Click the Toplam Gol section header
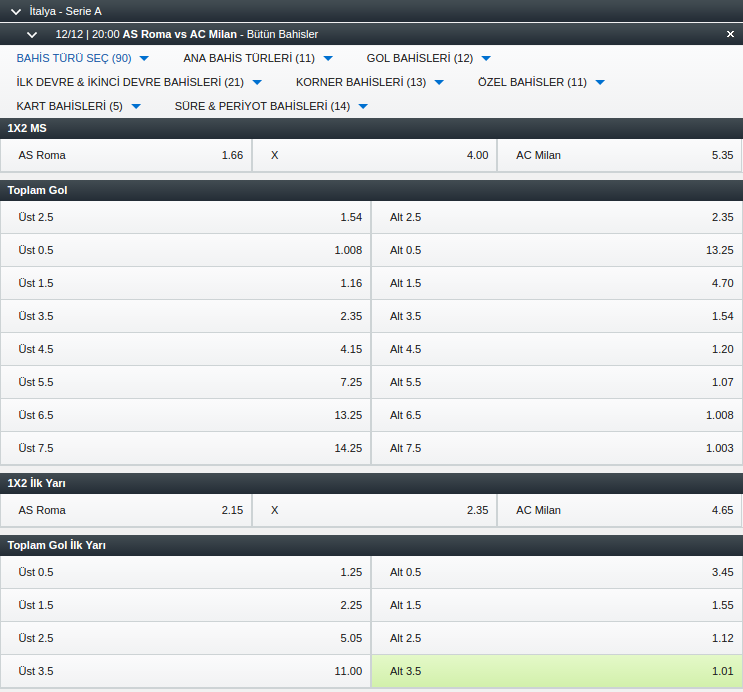This screenshot has height=692, width=743. (x=372, y=191)
